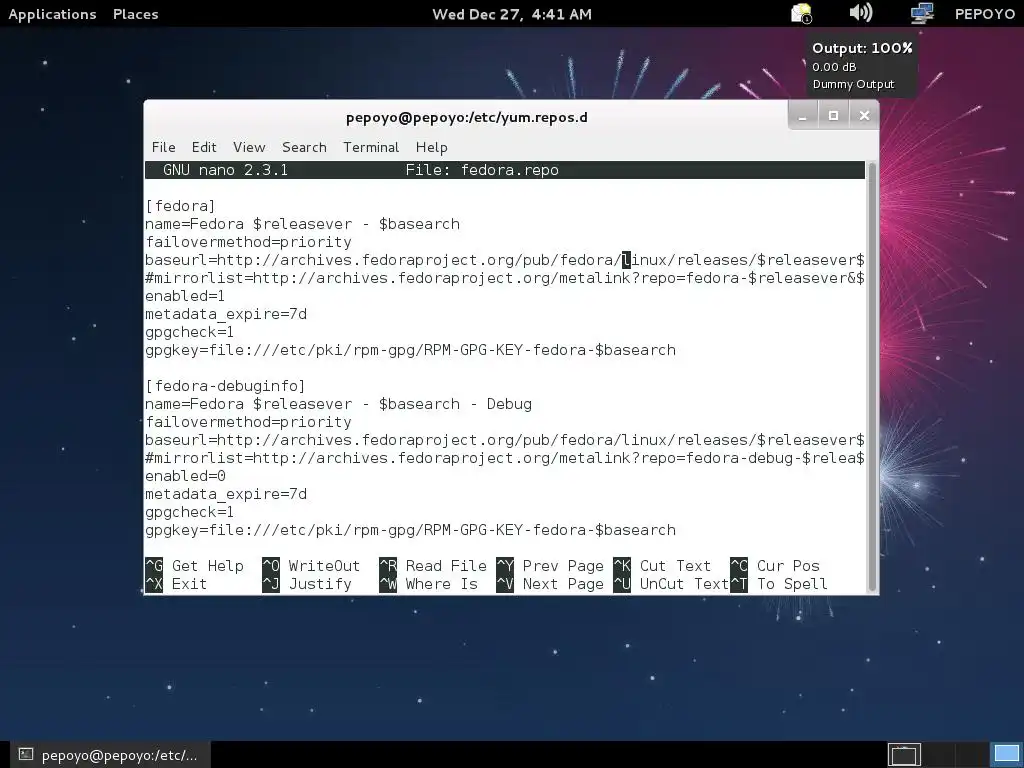This screenshot has width=1024, height=768.
Task: Click the network connection tray icon
Action: (x=921, y=13)
